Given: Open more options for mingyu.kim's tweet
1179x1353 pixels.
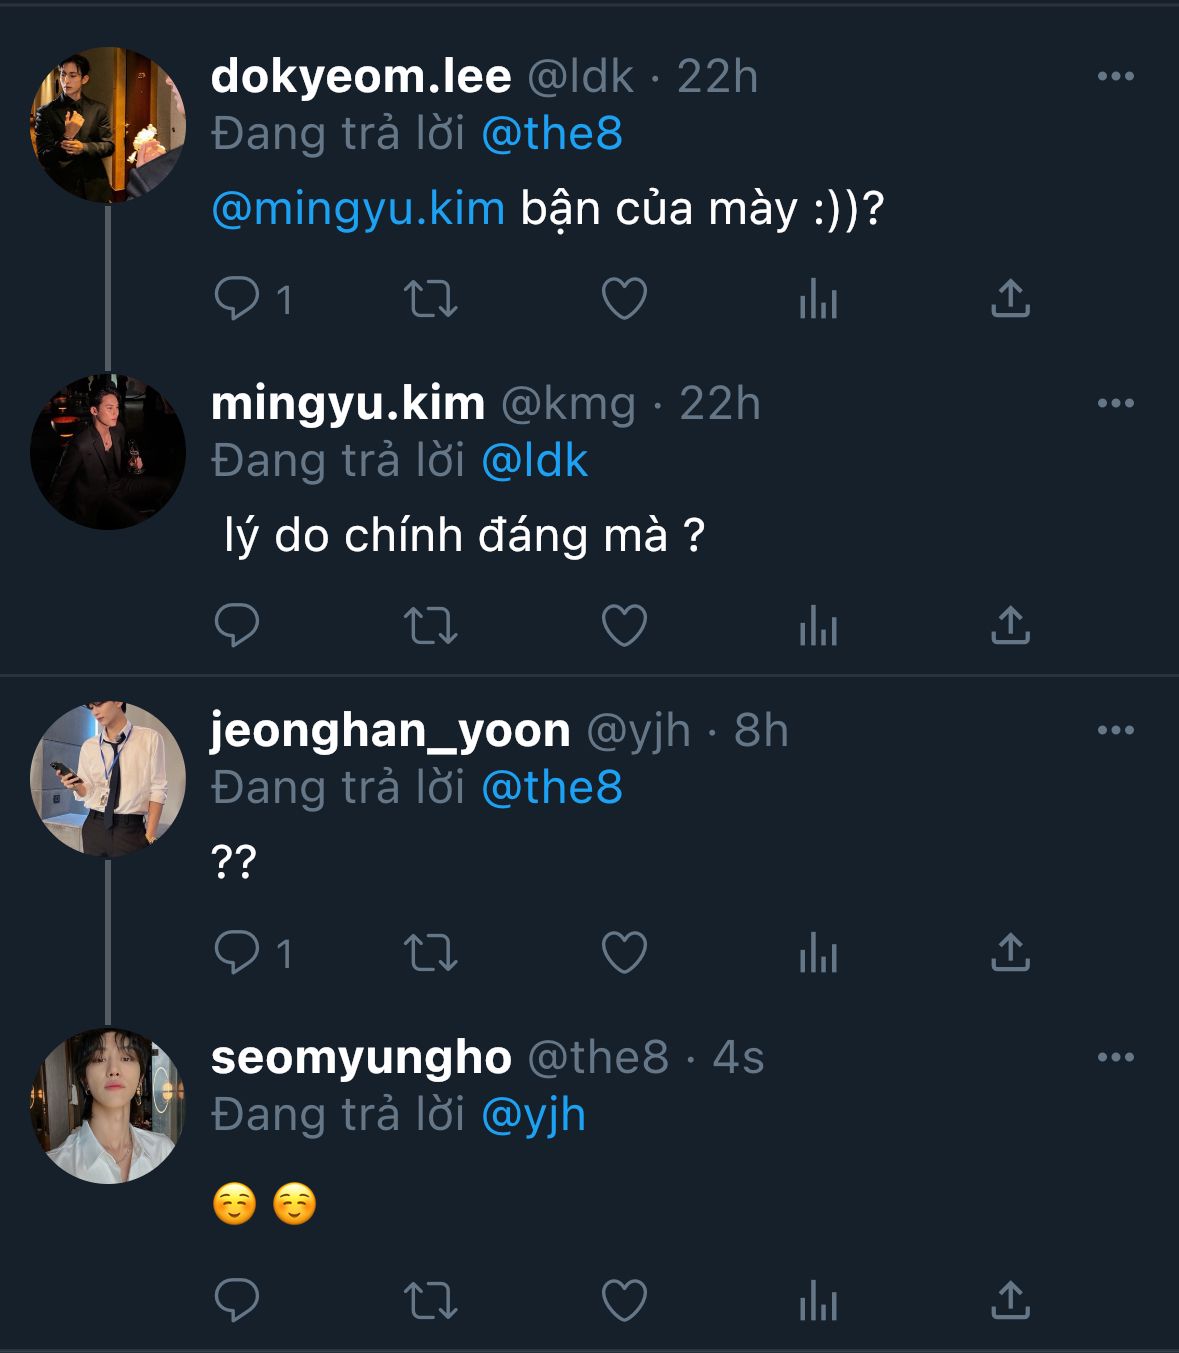Looking at the screenshot, I should pos(1115,404).
